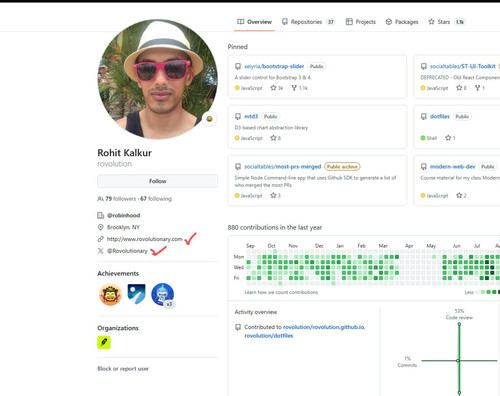View stars of modern-web-dev repository
The width and height of the screenshot is (500, 396).
[x=461, y=196]
